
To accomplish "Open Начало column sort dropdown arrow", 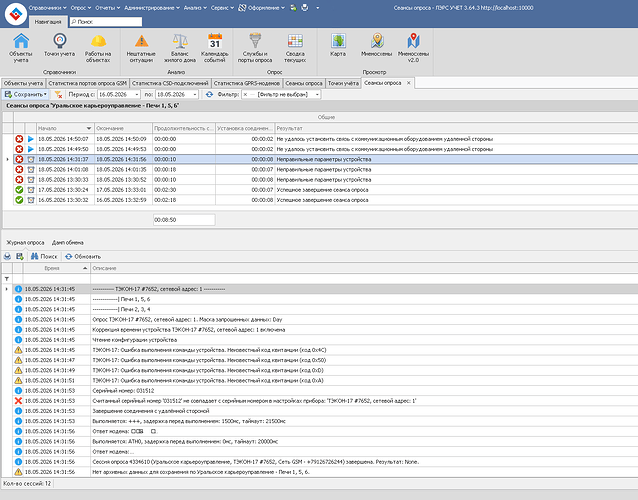I will click(x=89, y=128).
